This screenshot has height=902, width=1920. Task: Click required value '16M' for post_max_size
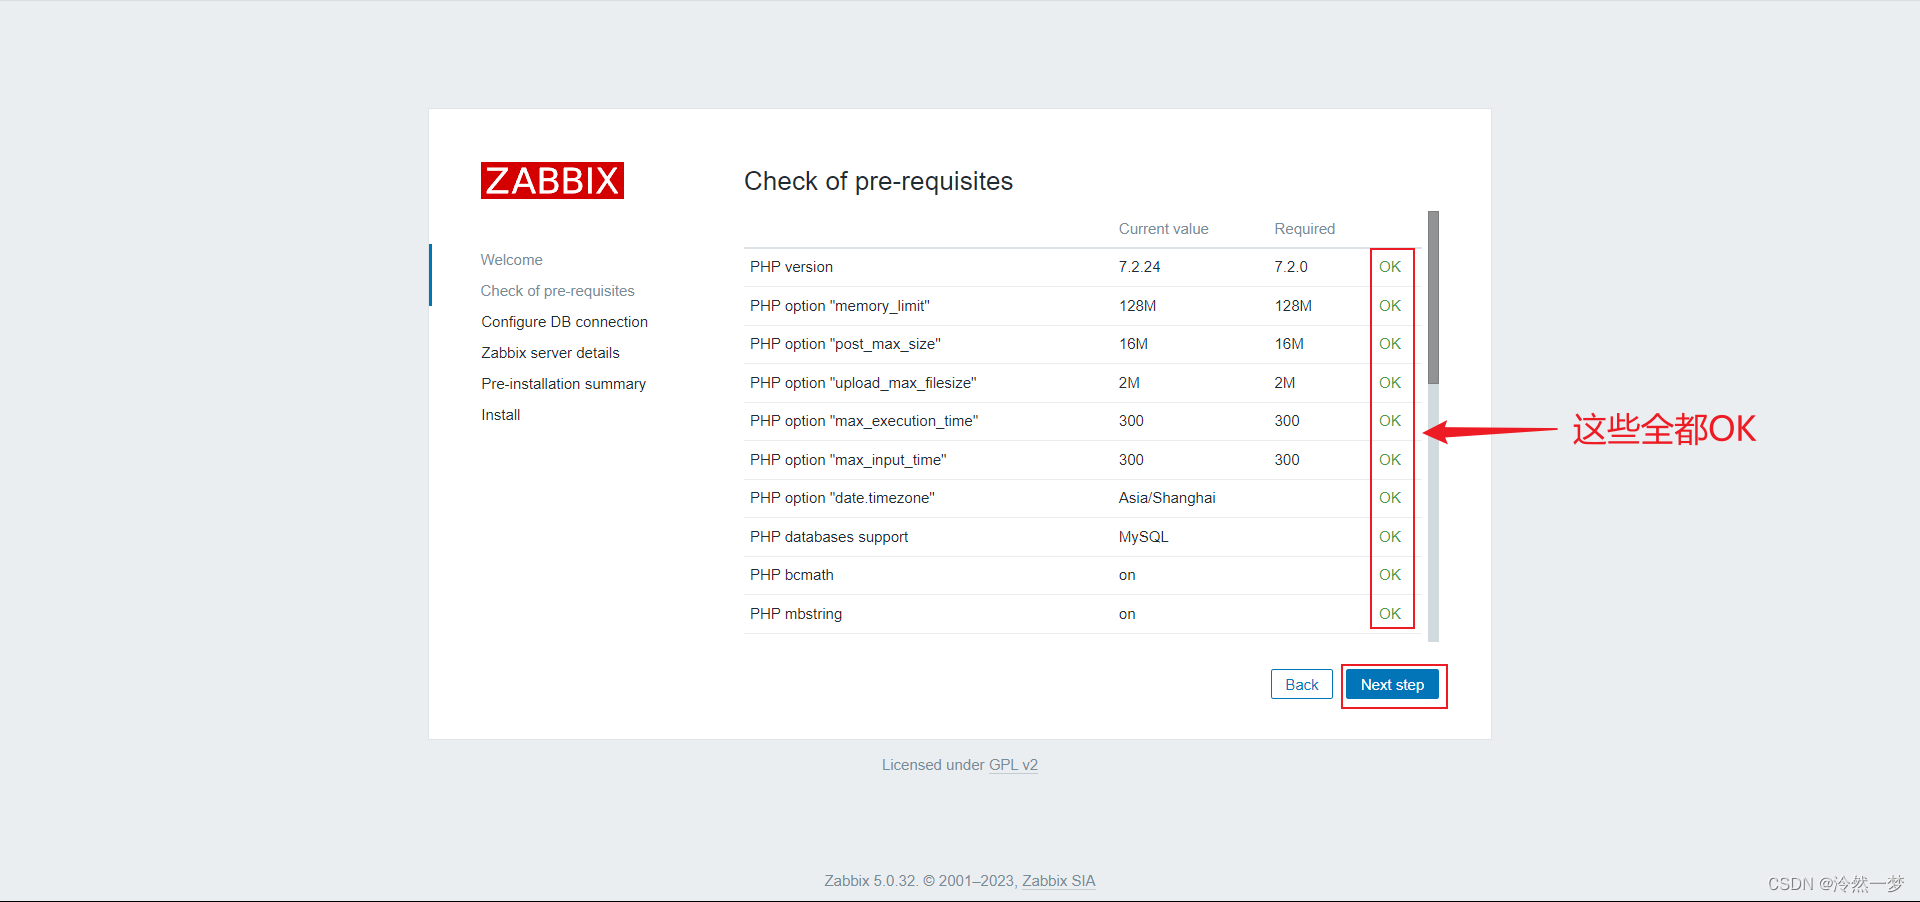(1289, 344)
